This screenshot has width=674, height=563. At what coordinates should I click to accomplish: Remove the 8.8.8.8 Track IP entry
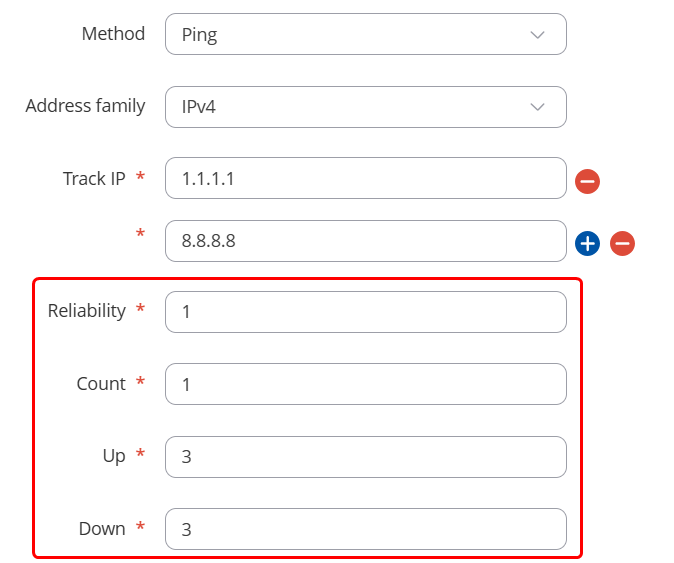tap(622, 243)
